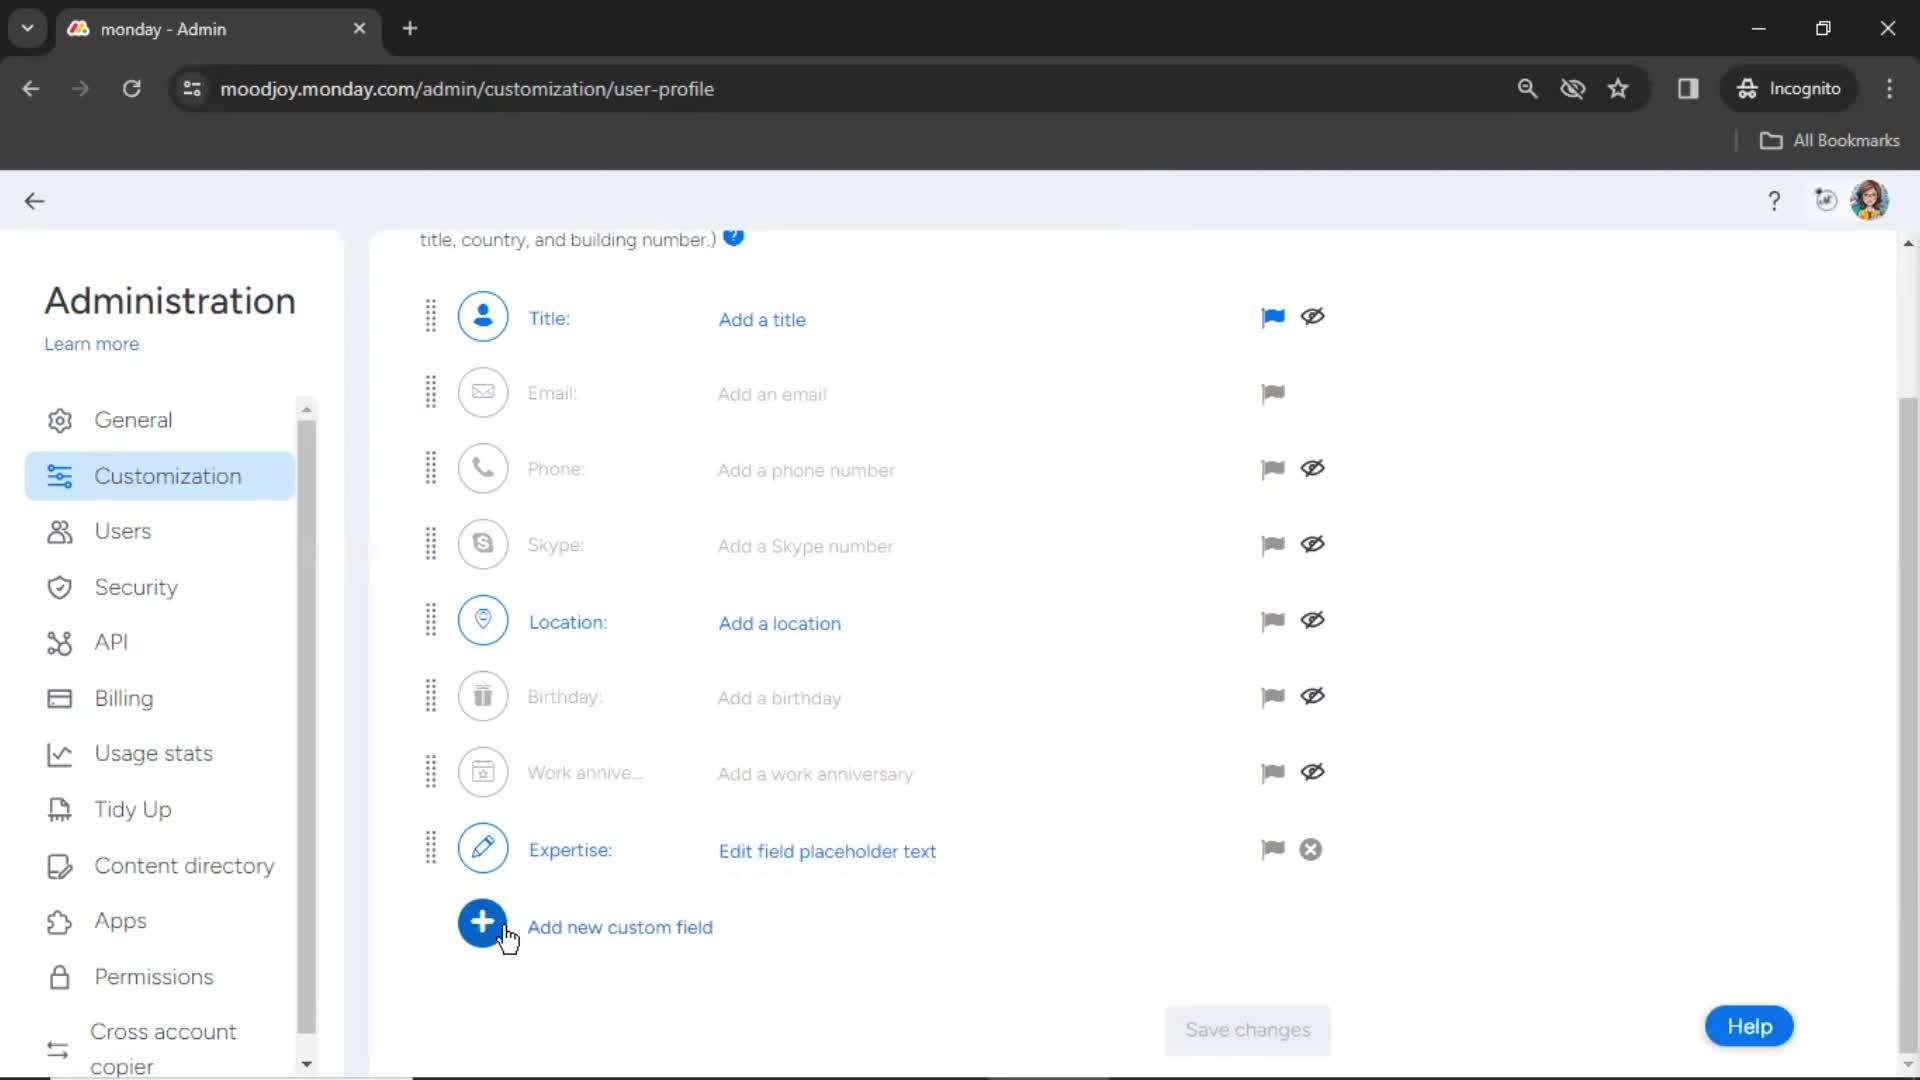Viewport: 1920px width, 1080px height.
Task: Toggle mandatory flag for Birthday
Action: (1272, 697)
